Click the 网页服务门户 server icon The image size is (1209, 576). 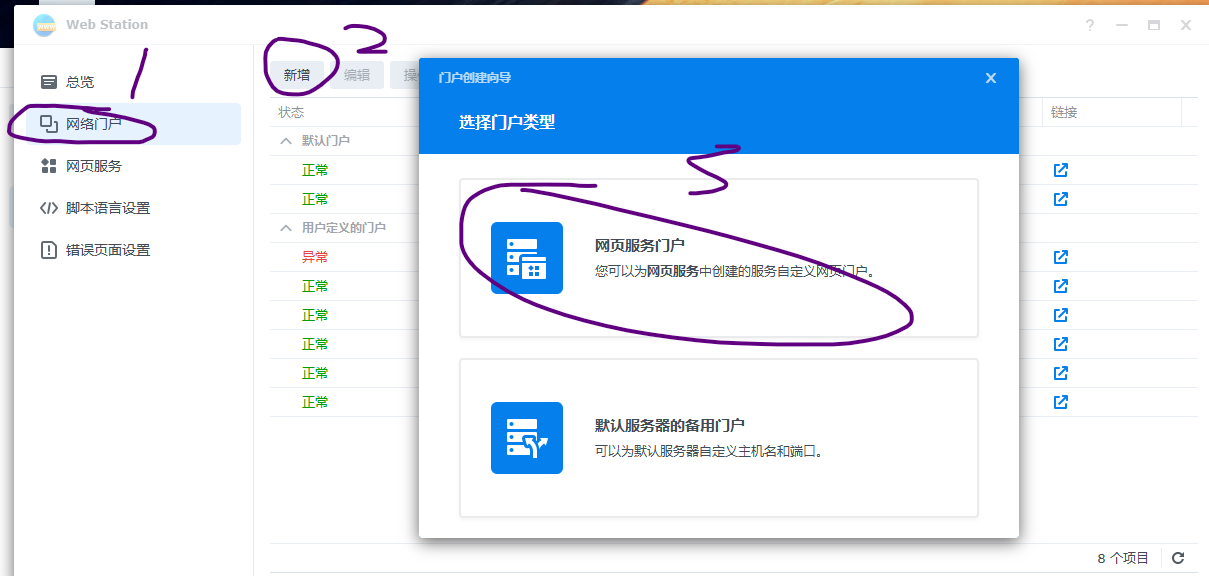[x=527, y=258]
